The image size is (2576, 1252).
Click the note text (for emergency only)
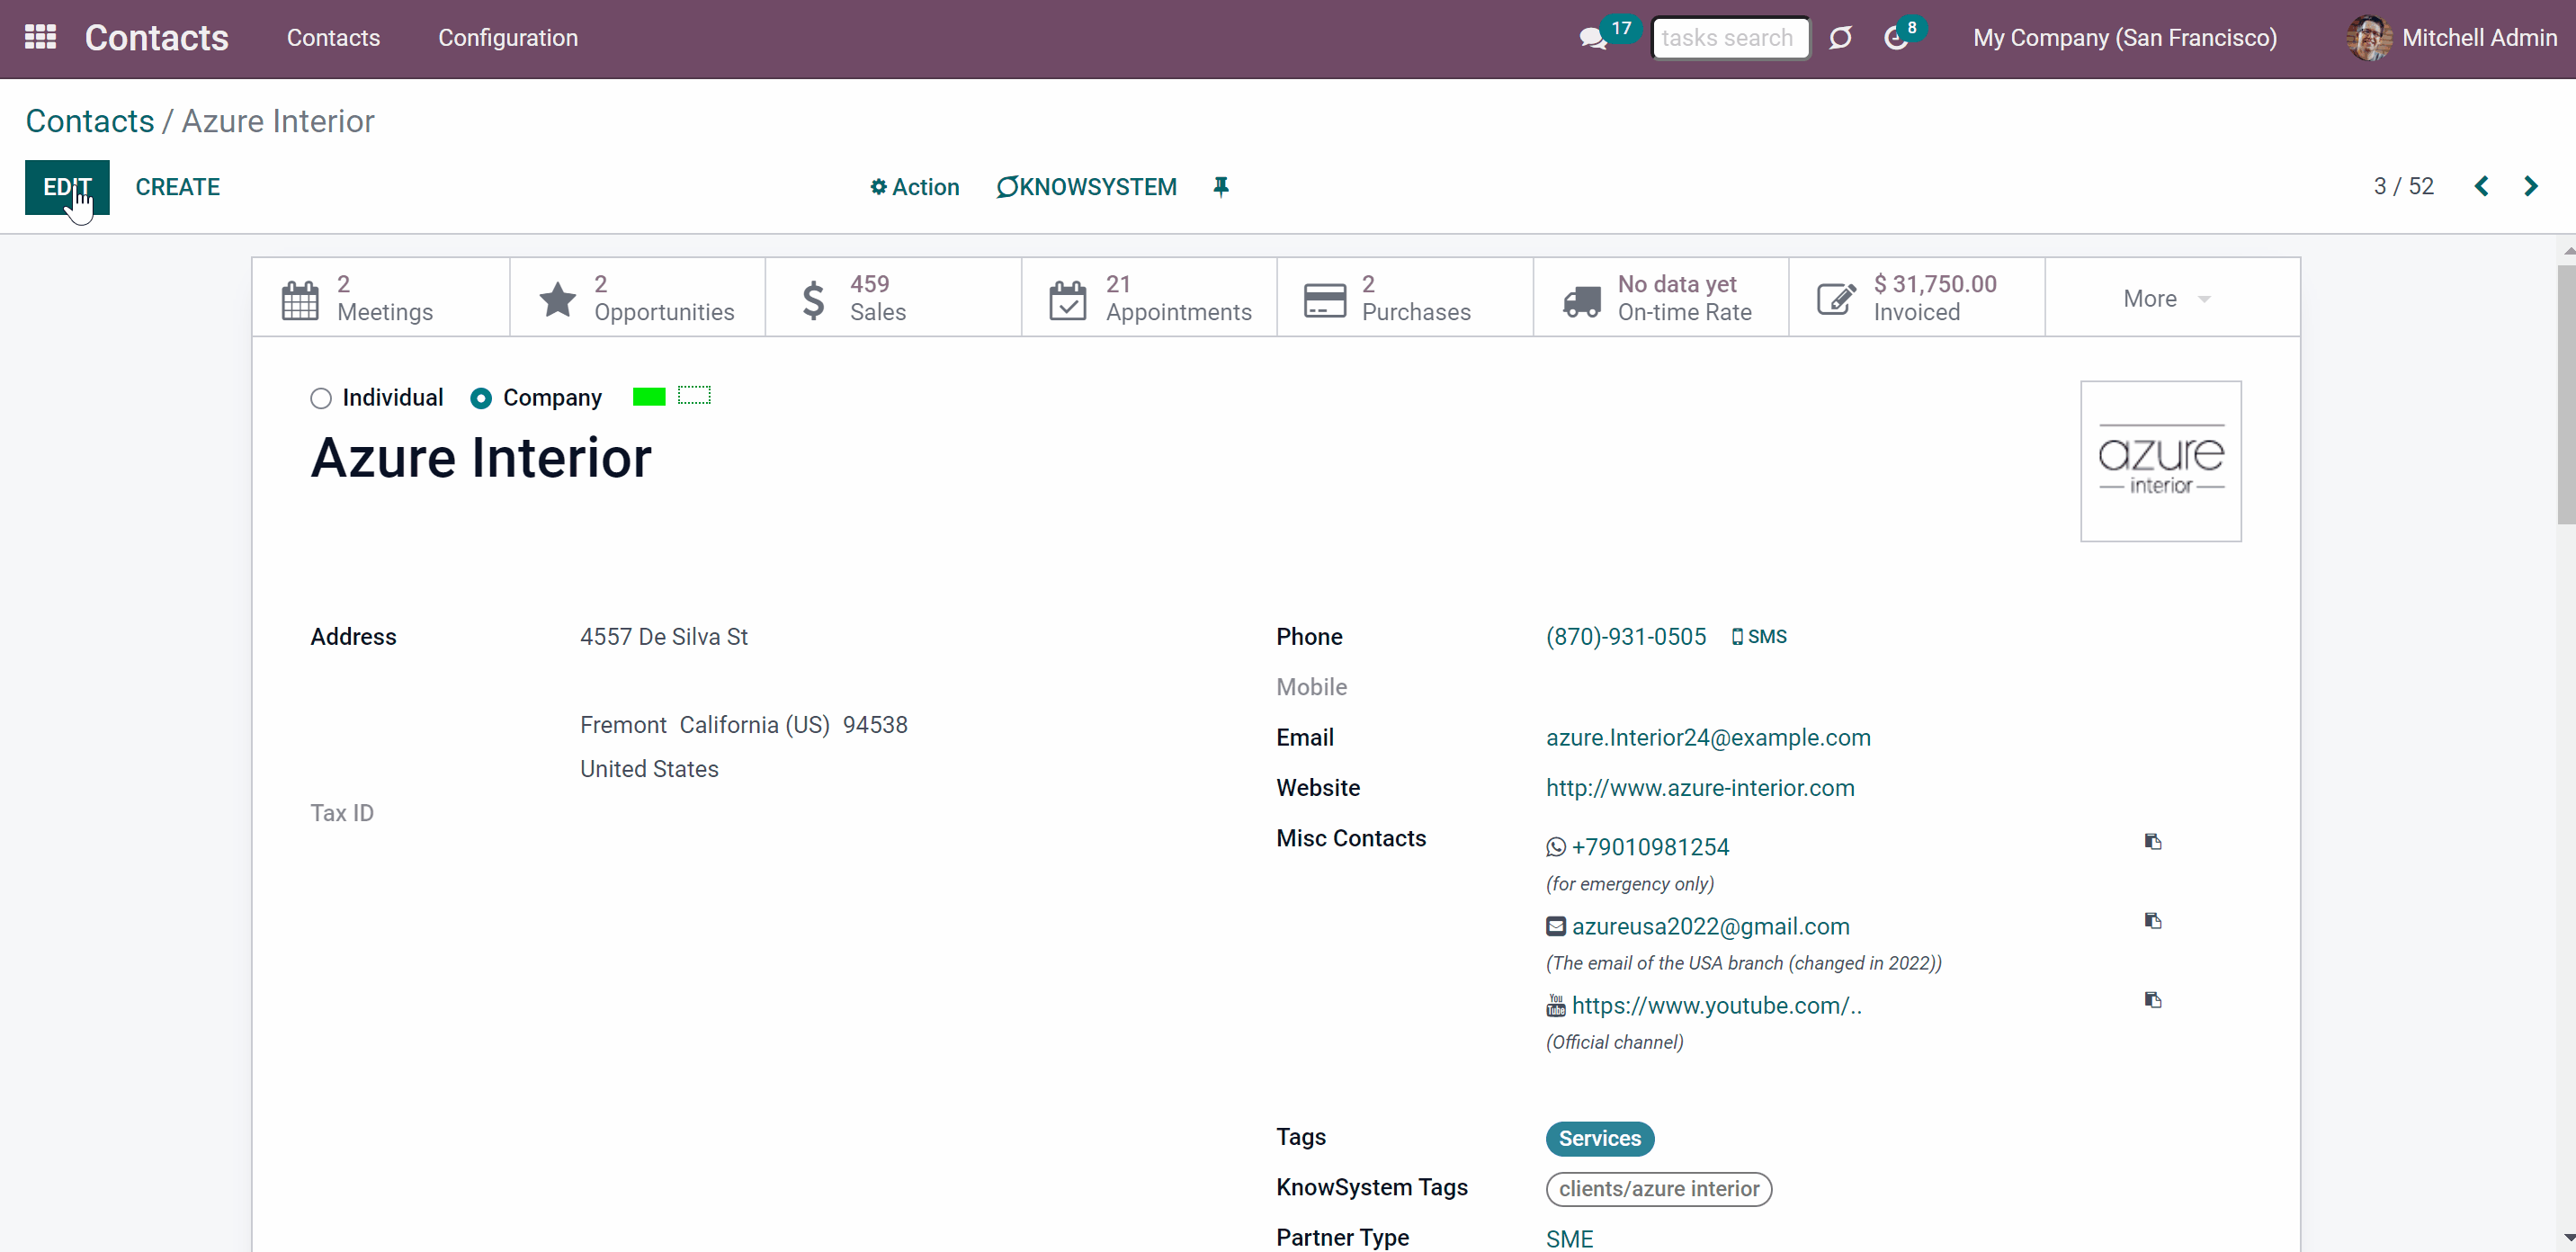pyautogui.click(x=1630, y=884)
